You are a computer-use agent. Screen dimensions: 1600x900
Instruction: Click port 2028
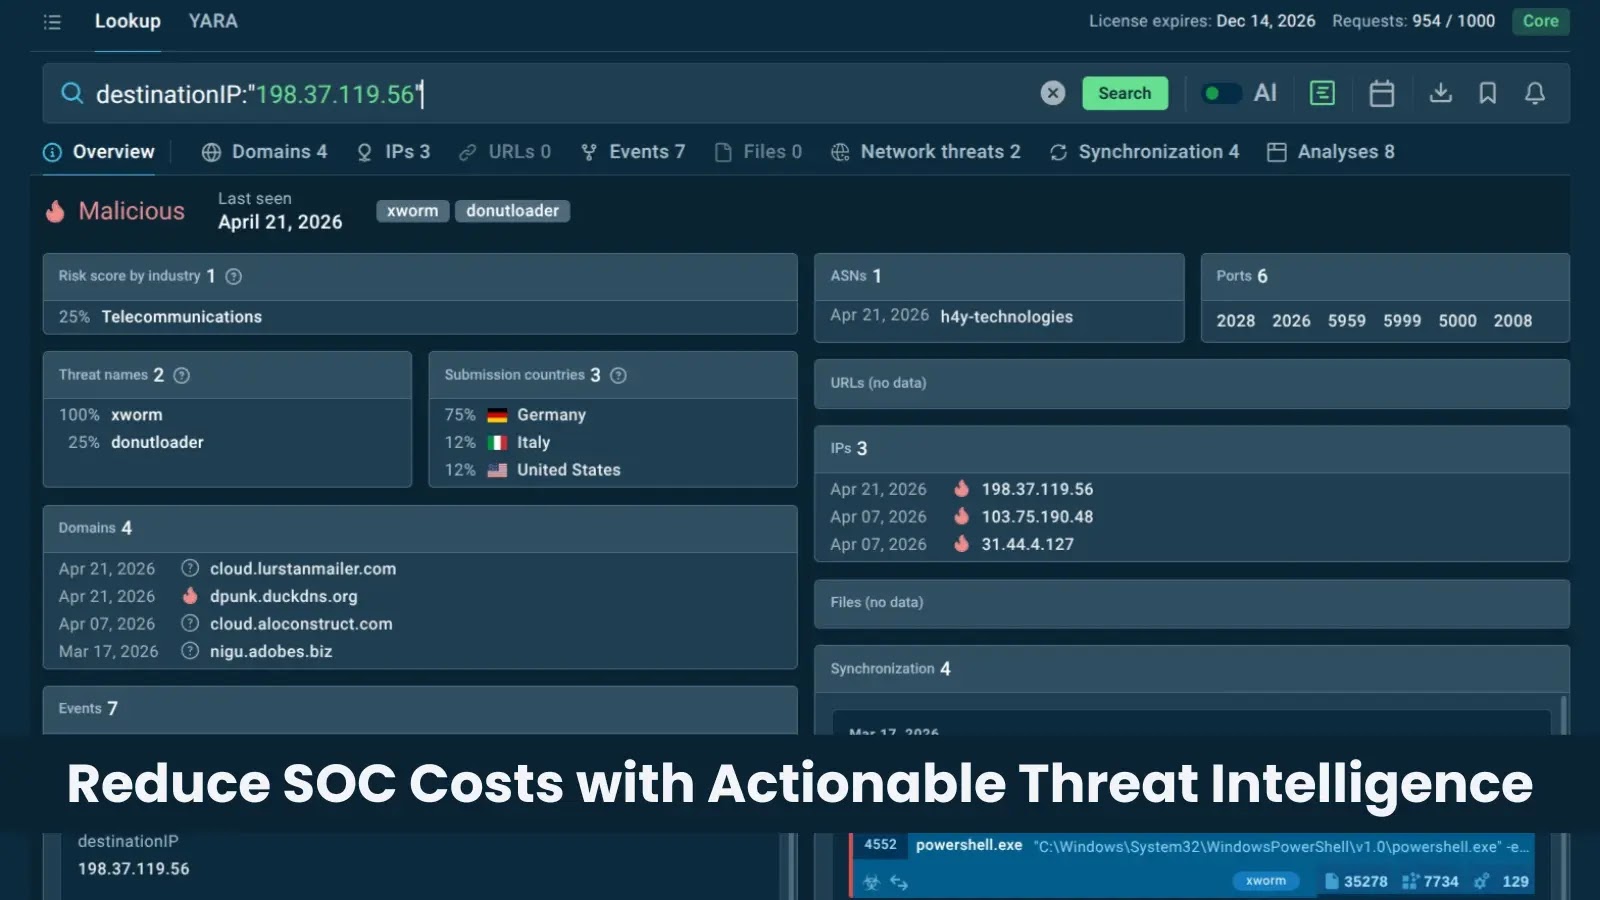[x=1235, y=321]
